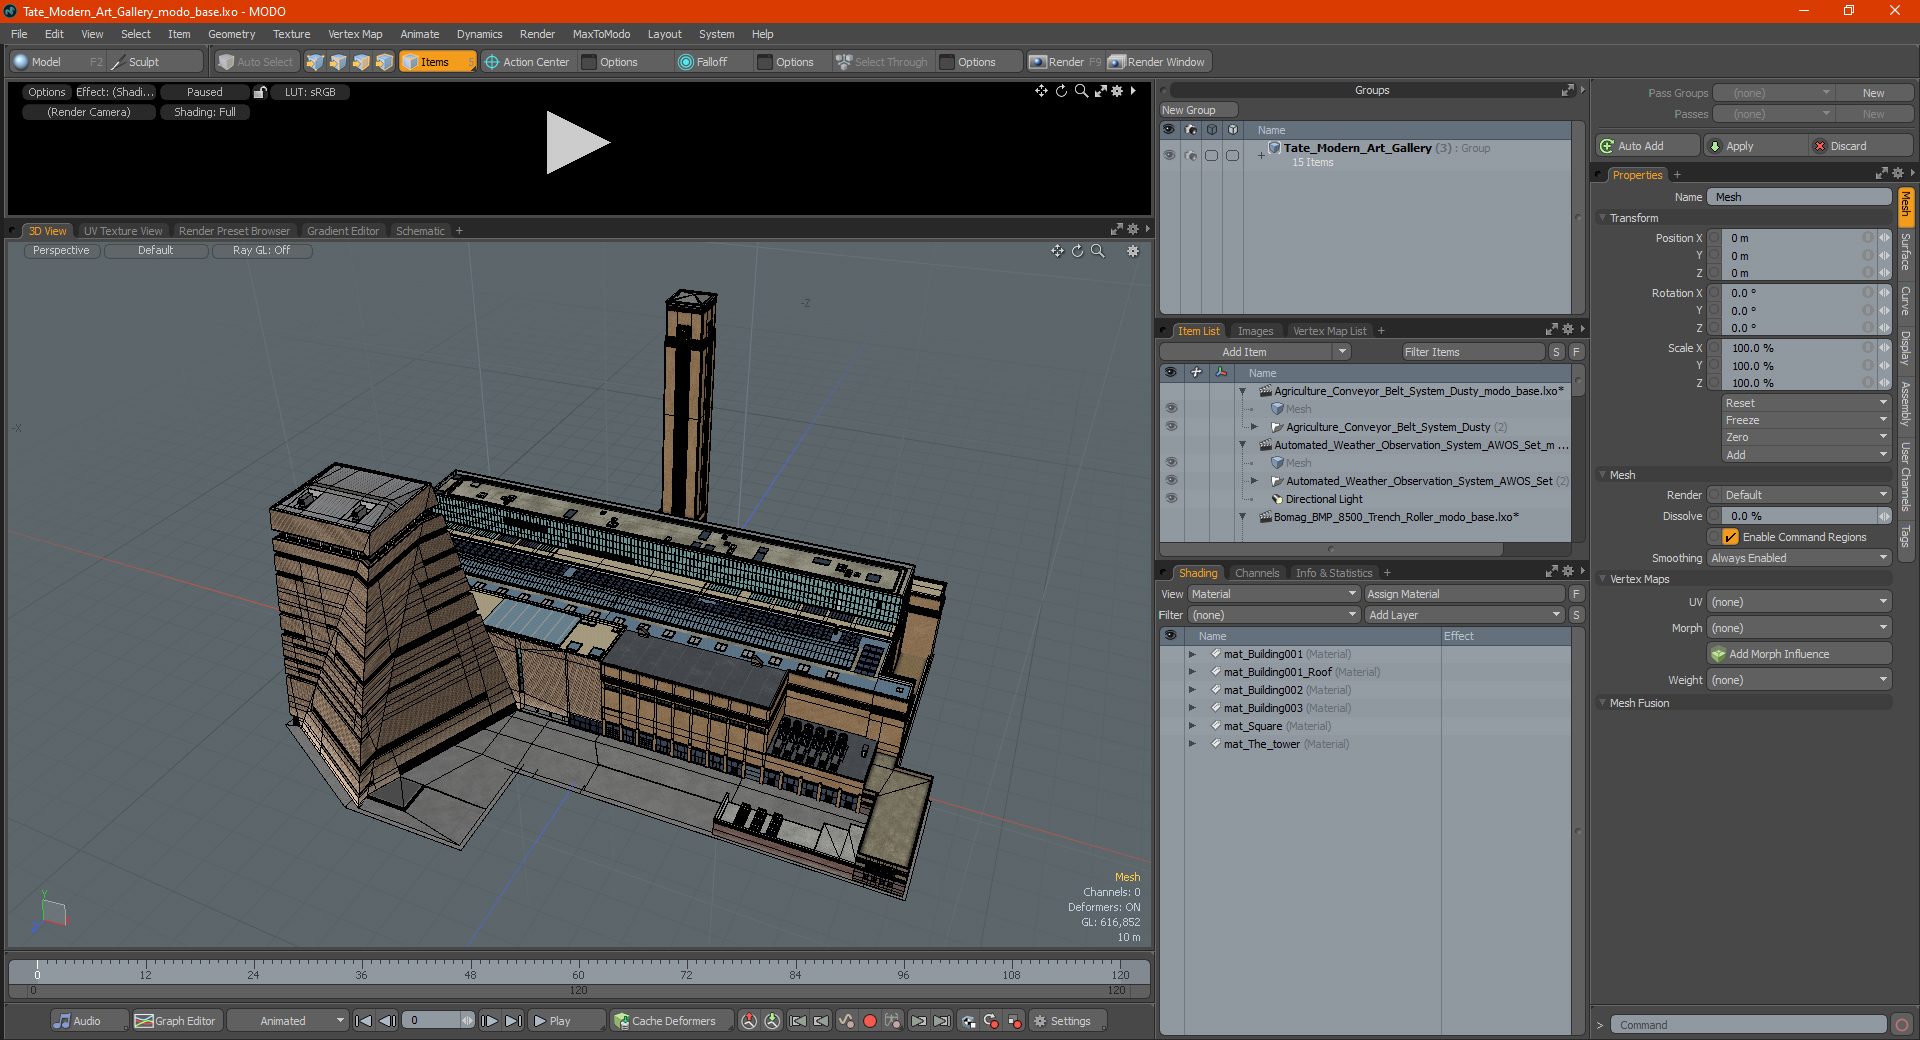
Task: Switch to Info & Statistics tab
Action: [x=1334, y=573]
